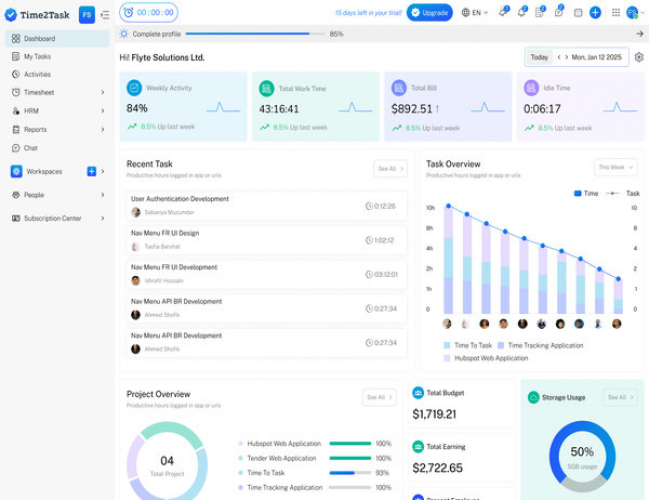Open the profile dropdown arrow beside avatar

pos(643,13)
